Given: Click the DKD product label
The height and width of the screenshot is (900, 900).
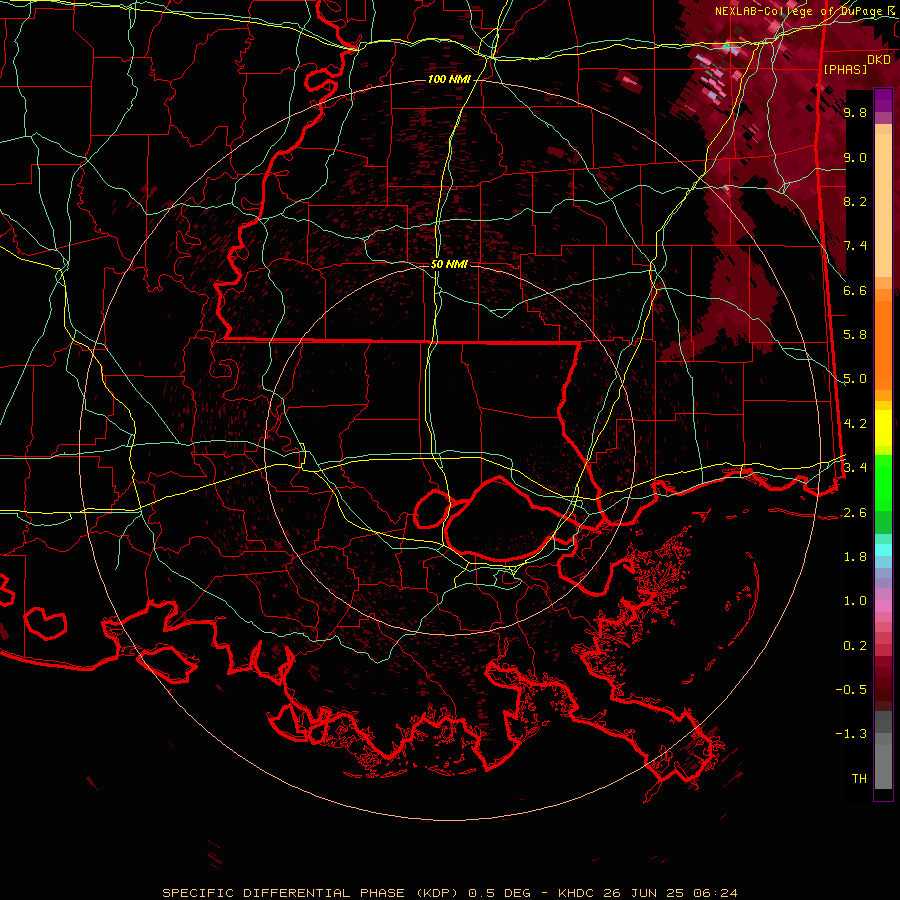Looking at the screenshot, I should click(879, 60).
